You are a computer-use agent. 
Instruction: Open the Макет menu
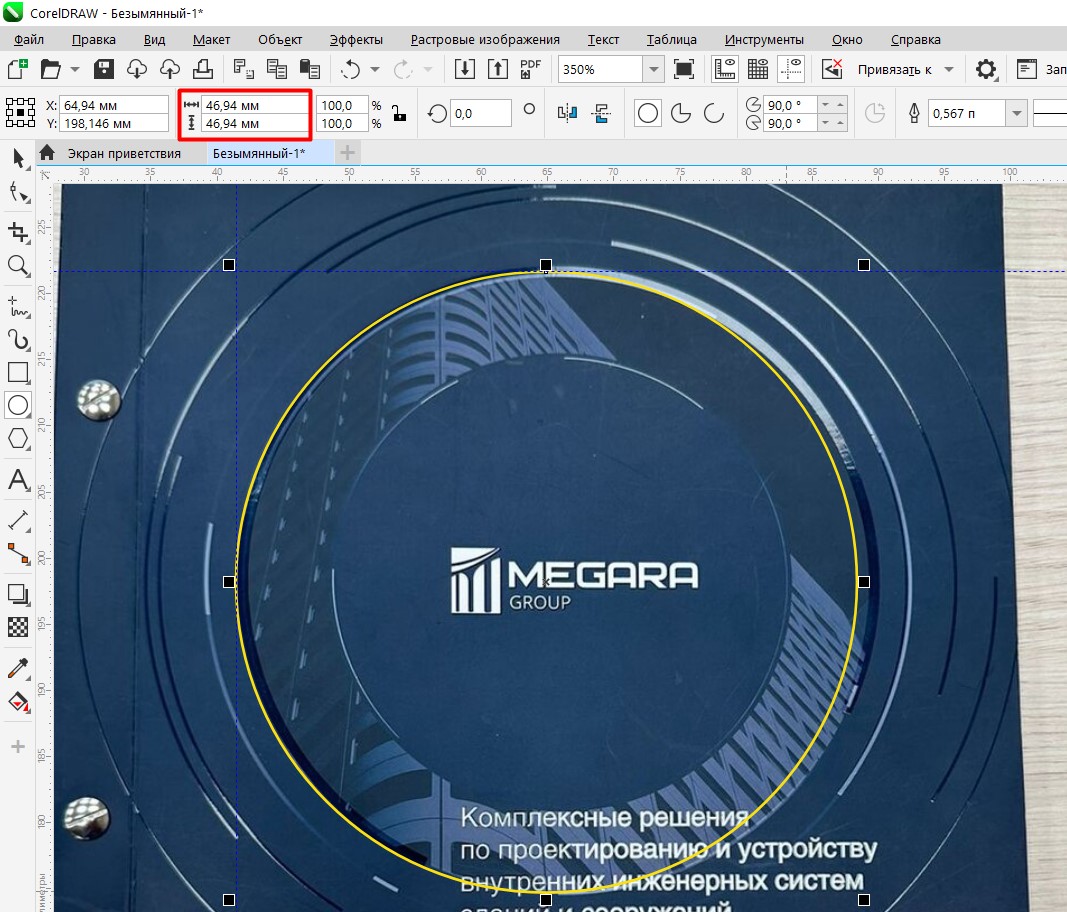(x=211, y=39)
